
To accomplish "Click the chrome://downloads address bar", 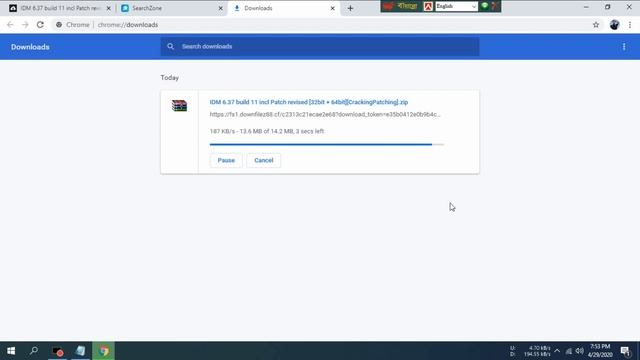I will 322,25.
